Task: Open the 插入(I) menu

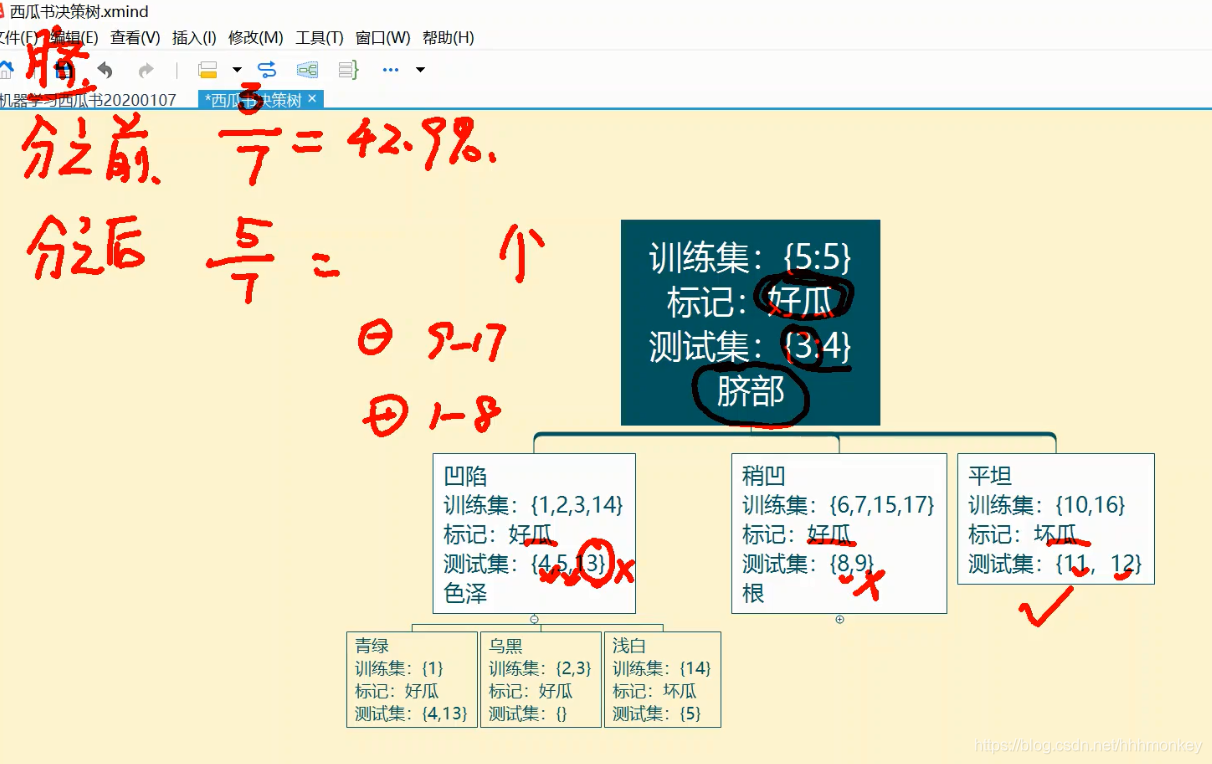Action: pos(192,37)
